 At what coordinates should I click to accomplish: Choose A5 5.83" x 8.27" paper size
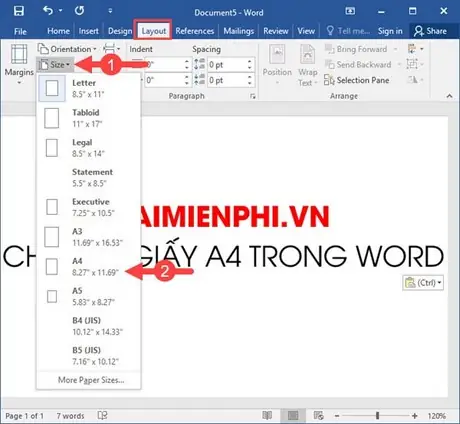89,296
